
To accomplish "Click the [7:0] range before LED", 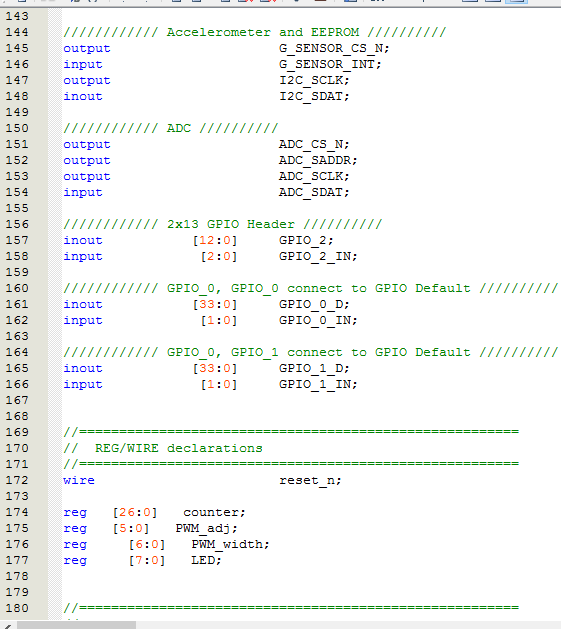I will coord(147,560).
